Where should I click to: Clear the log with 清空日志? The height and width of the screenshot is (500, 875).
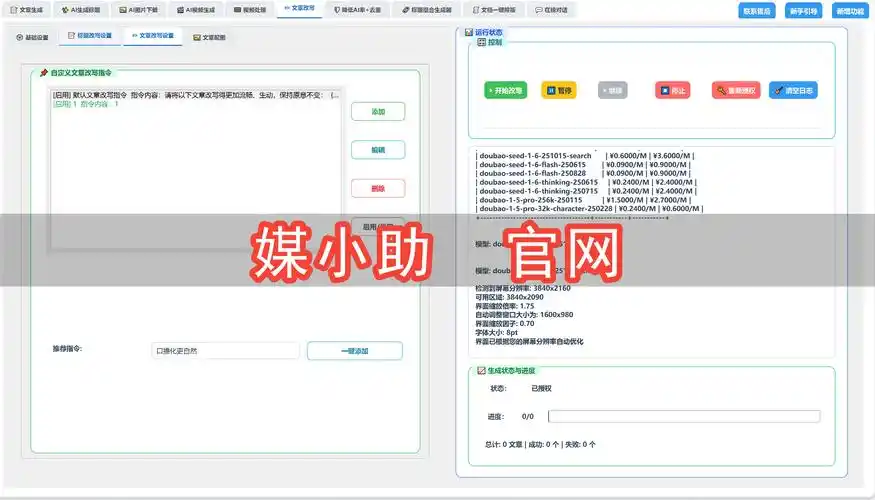(793, 90)
